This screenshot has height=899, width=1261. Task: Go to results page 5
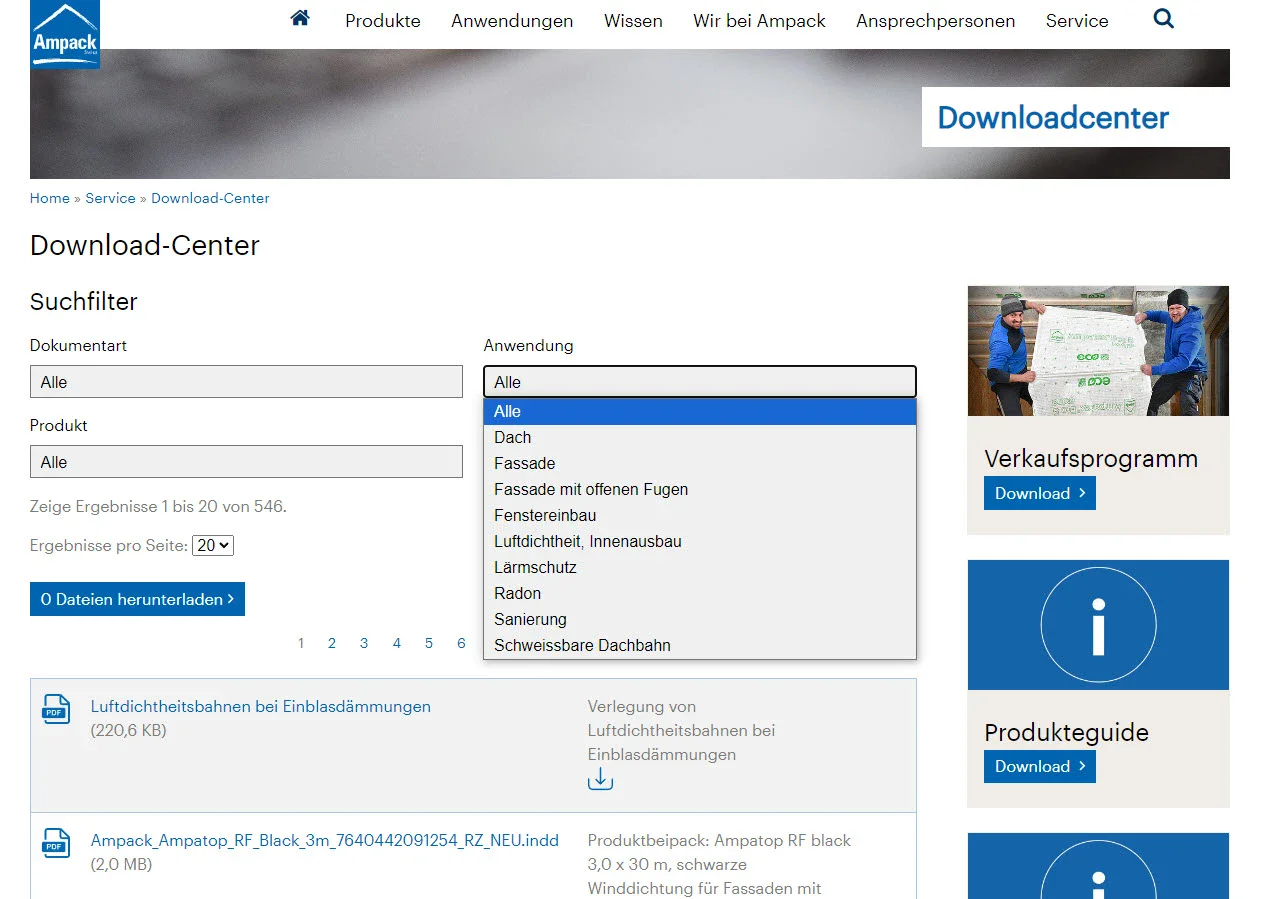coord(429,643)
